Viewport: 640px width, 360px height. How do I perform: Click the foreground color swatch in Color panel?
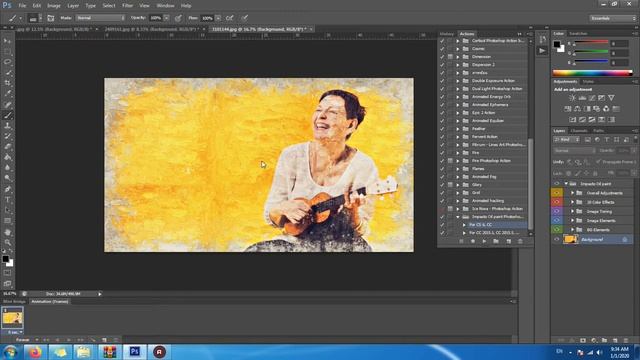click(557, 44)
